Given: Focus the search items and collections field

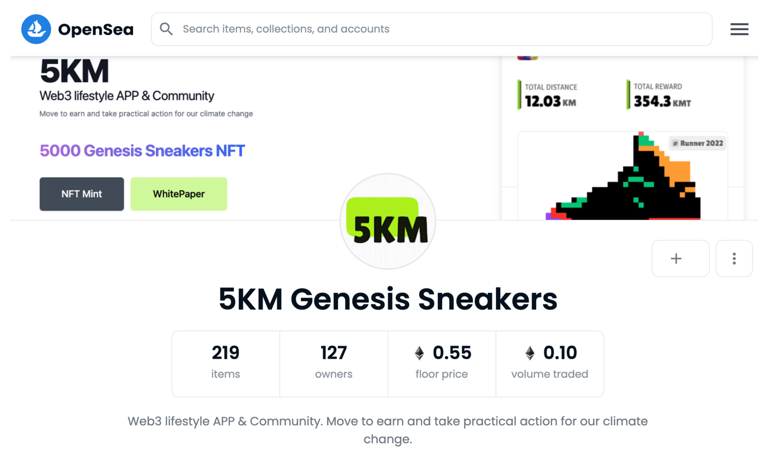Looking at the screenshot, I should (x=432, y=29).
